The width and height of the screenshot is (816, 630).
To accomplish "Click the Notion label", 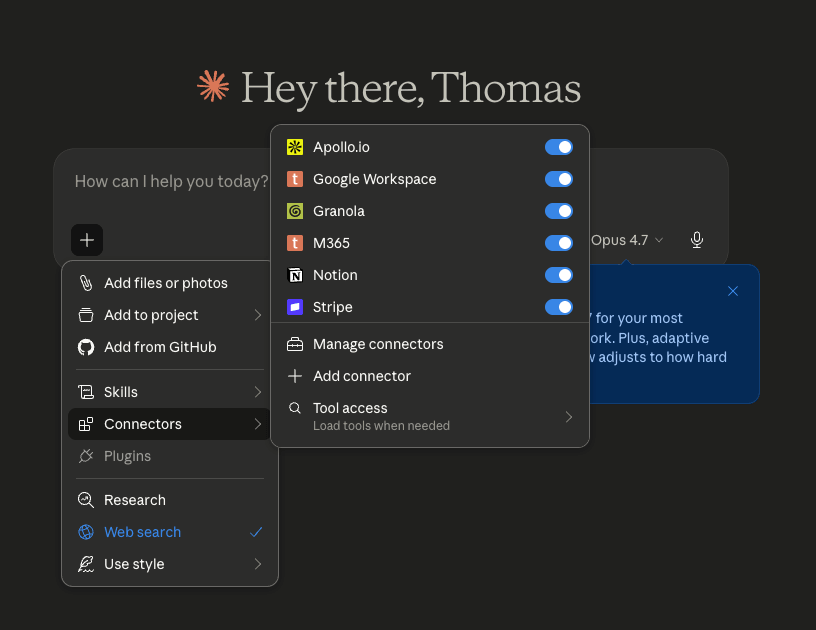I will 335,275.
